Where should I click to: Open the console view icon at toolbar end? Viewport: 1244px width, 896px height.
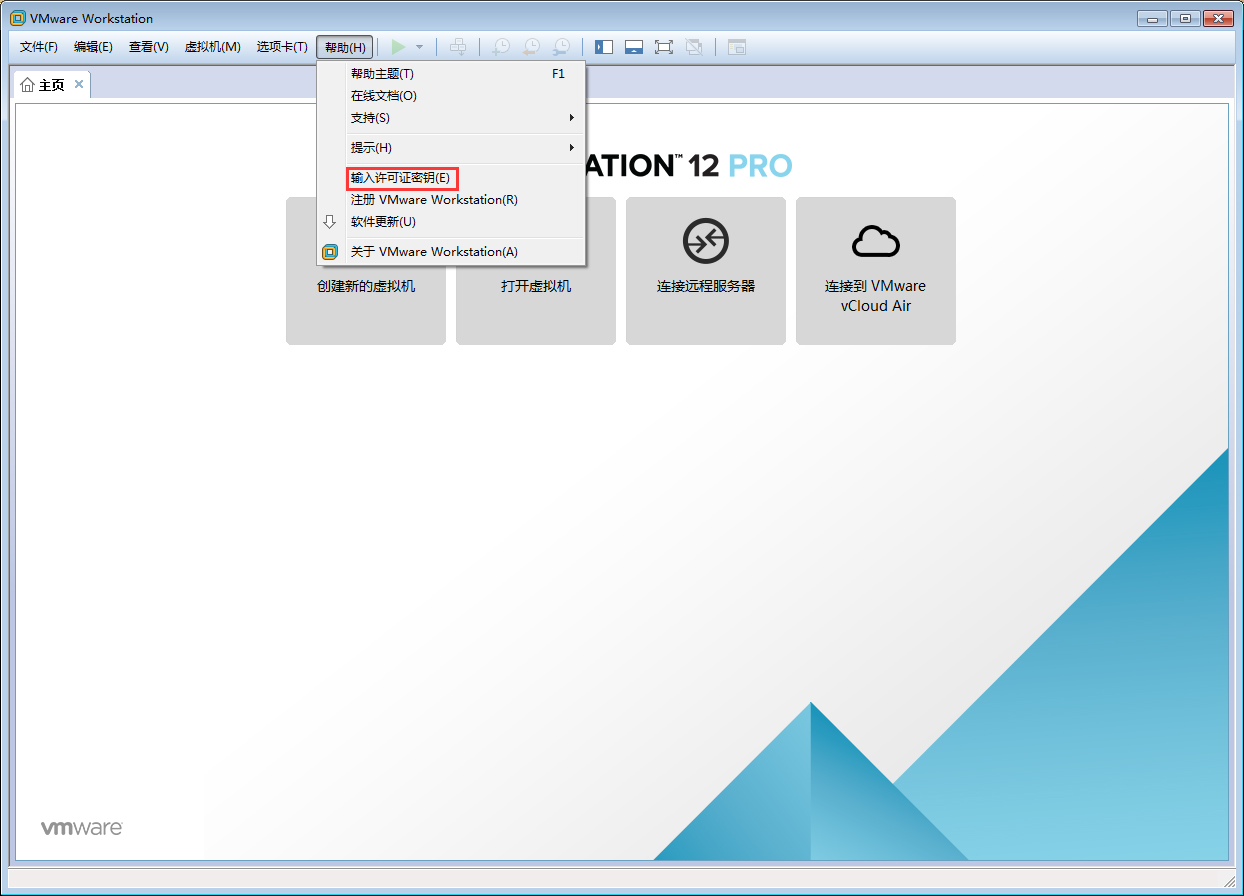[736, 46]
